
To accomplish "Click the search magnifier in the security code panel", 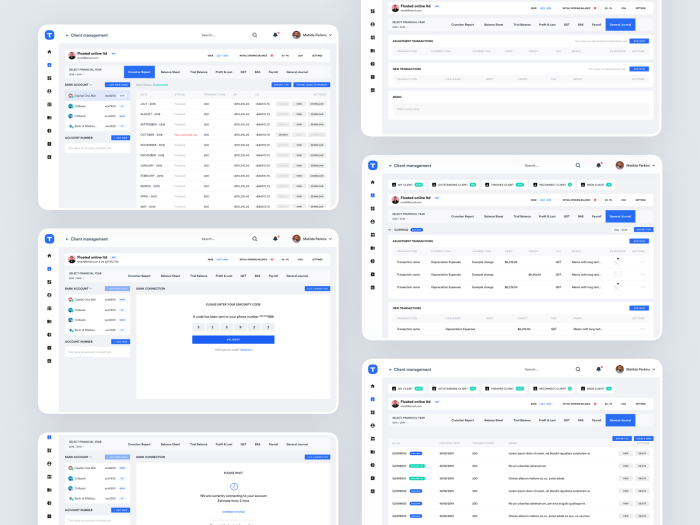I will click(254, 239).
